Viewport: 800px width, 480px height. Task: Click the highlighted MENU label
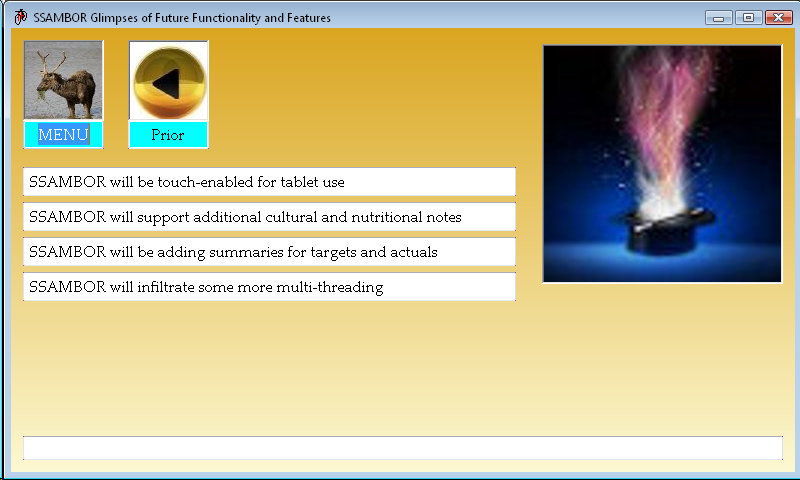63,135
